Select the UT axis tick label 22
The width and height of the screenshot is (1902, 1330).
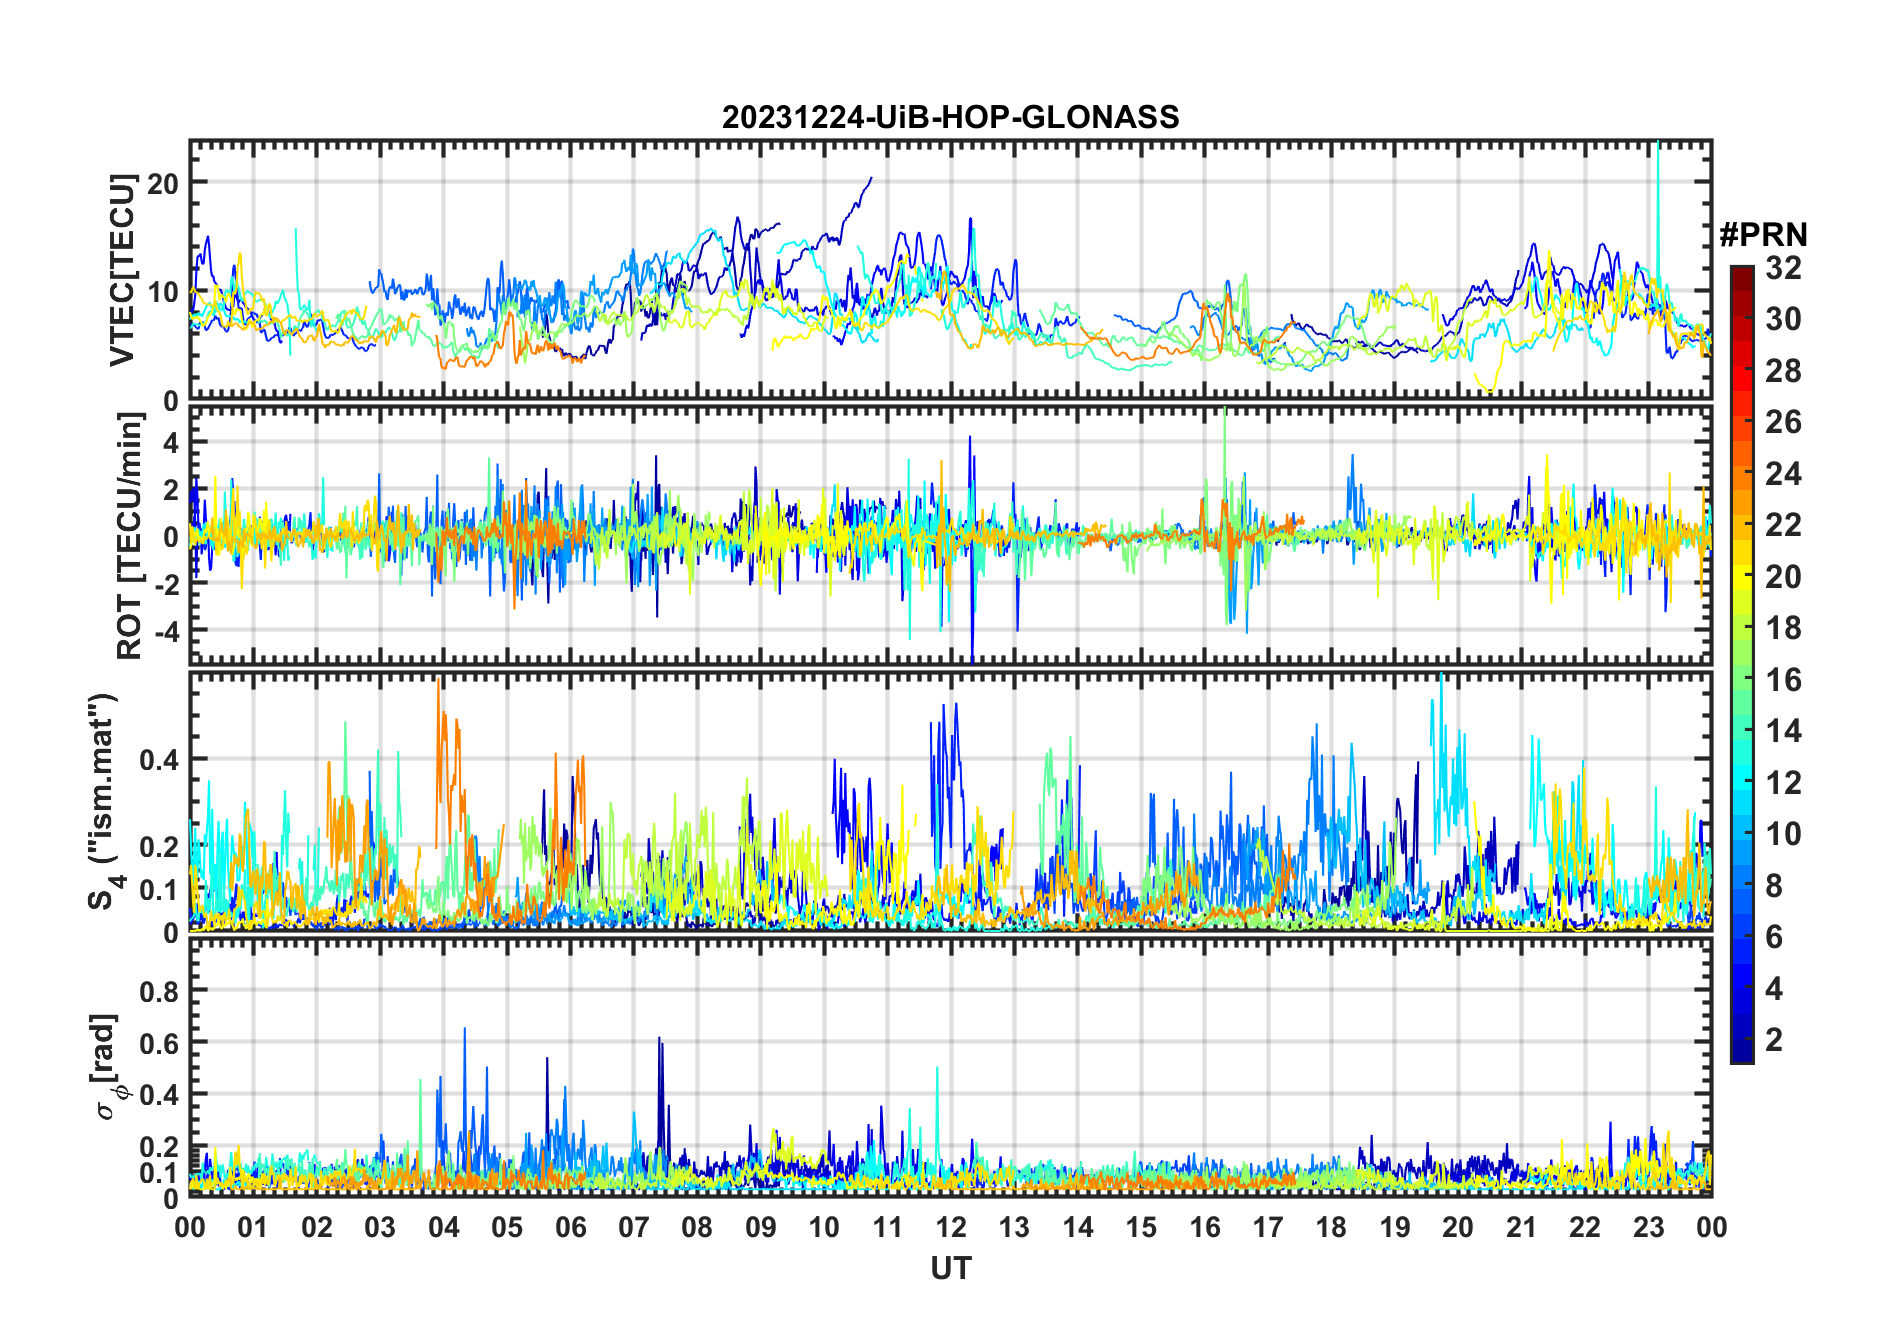click(1585, 1228)
